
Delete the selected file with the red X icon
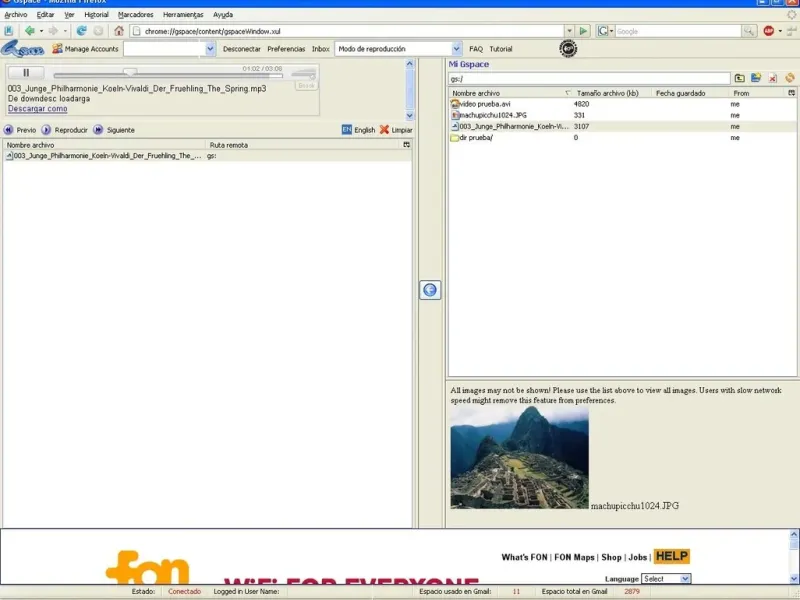point(773,78)
